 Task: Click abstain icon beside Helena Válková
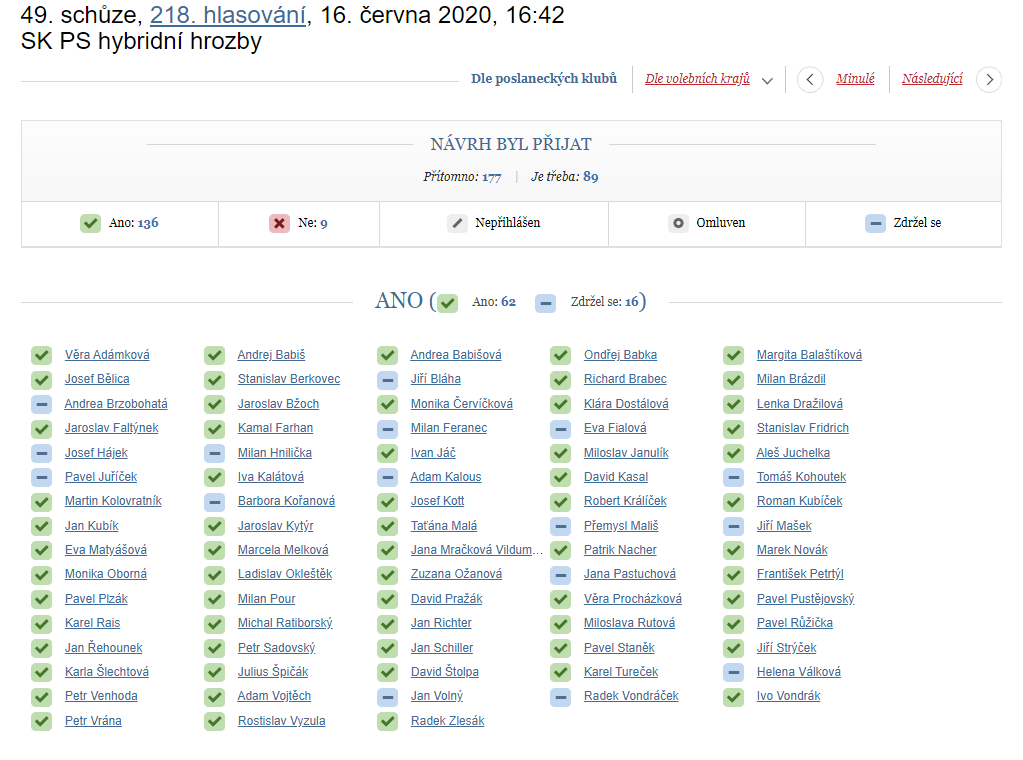pos(733,672)
